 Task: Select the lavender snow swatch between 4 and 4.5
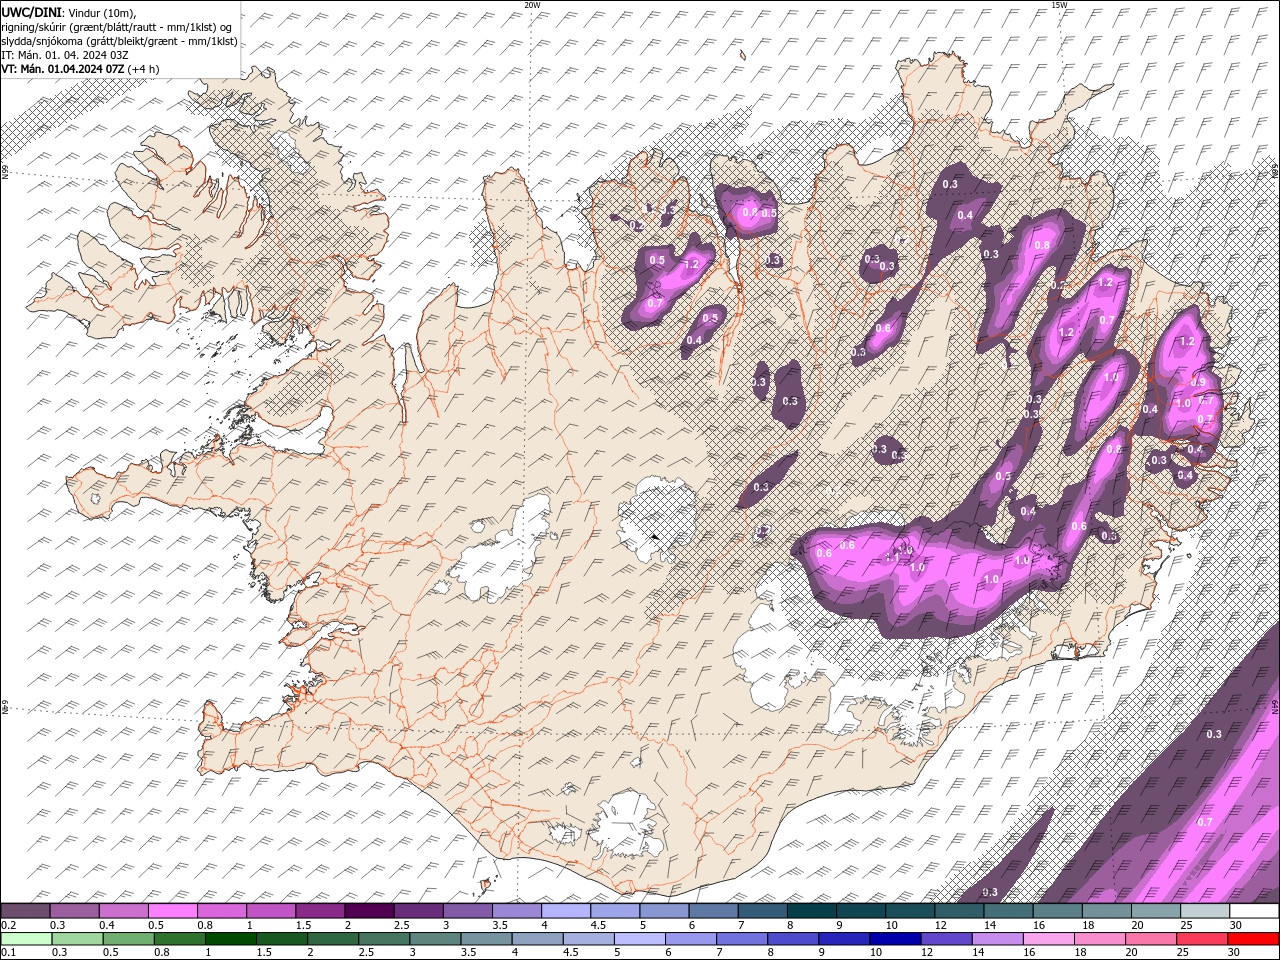click(x=565, y=911)
